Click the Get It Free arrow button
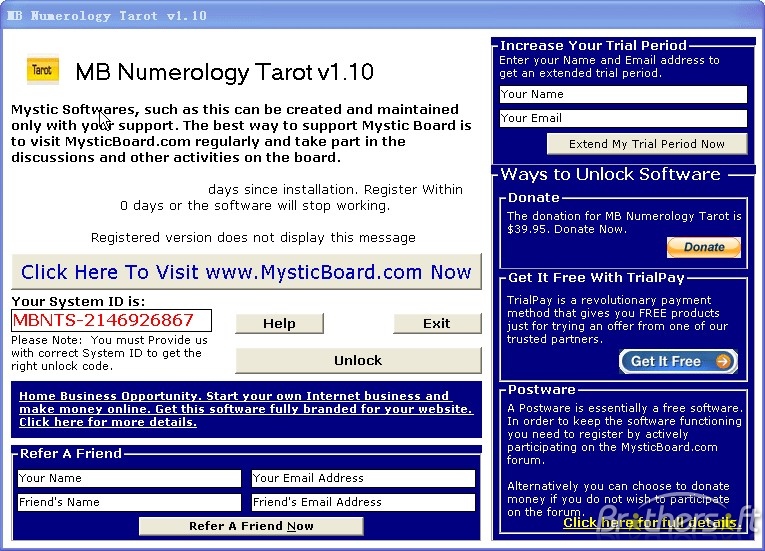Image resolution: width=765 pixels, height=551 pixels. pyautogui.click(x=677, y=361)
